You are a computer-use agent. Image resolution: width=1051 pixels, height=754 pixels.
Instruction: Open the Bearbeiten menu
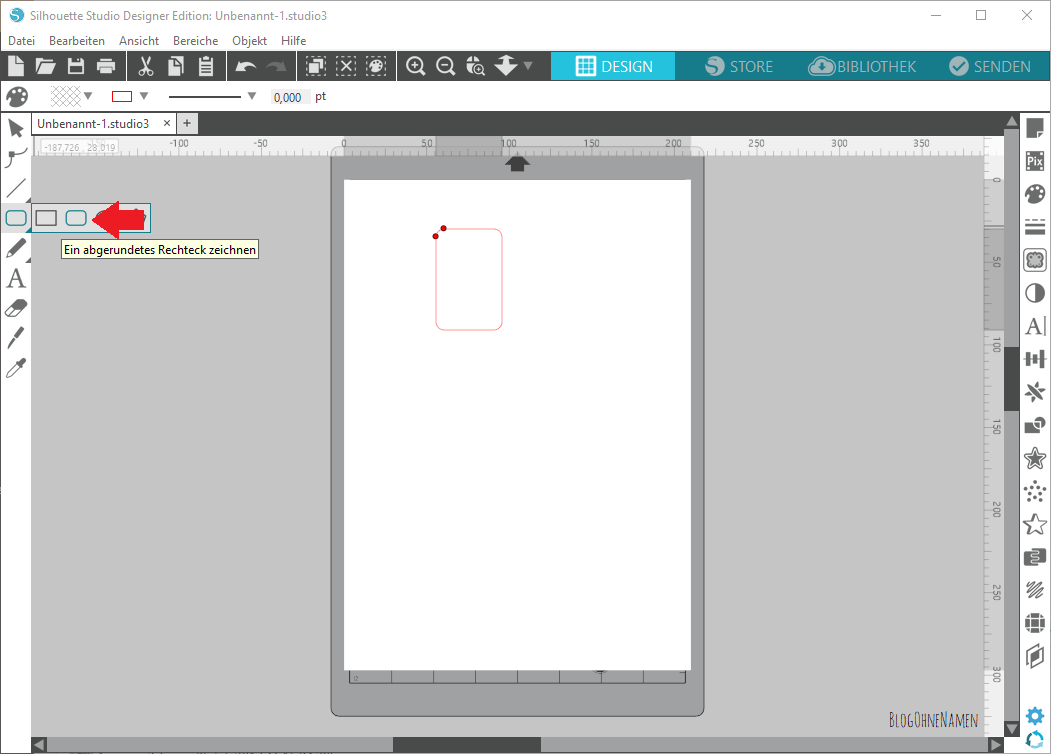77,41
